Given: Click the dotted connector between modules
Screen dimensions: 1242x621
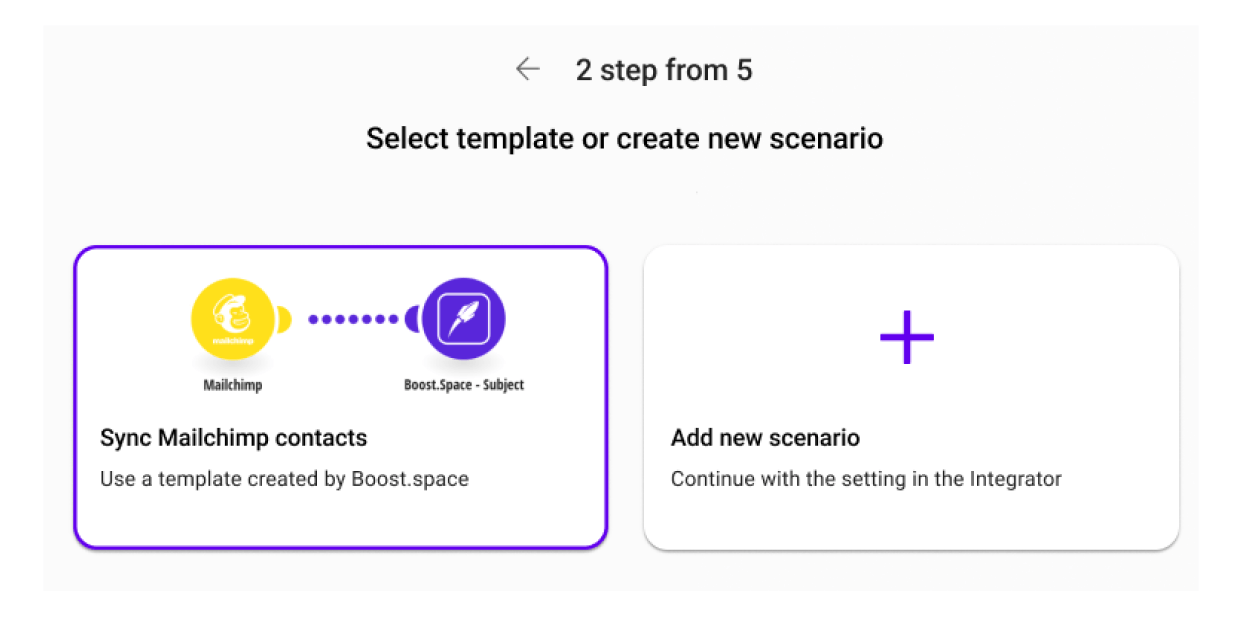Looking at the screenshot, I should [353, 320].
